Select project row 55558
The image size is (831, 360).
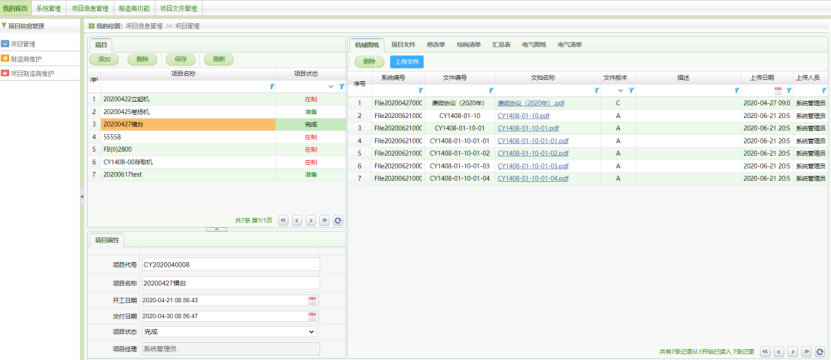[x=216, y=137]
